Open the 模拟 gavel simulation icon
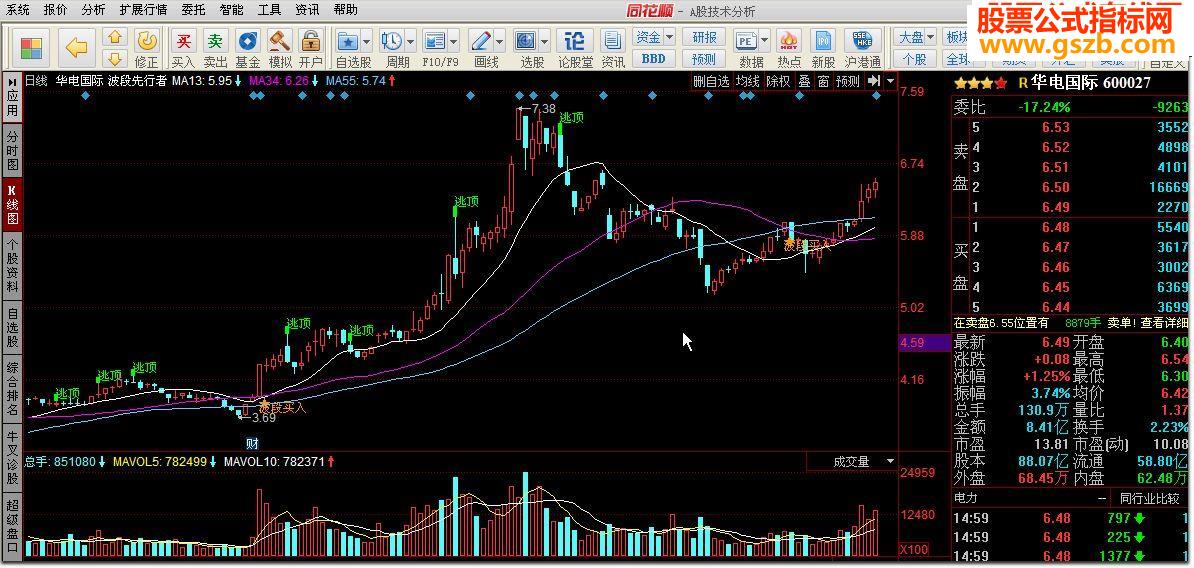Screen dimensions: 1194x568 tap(279, 41)
